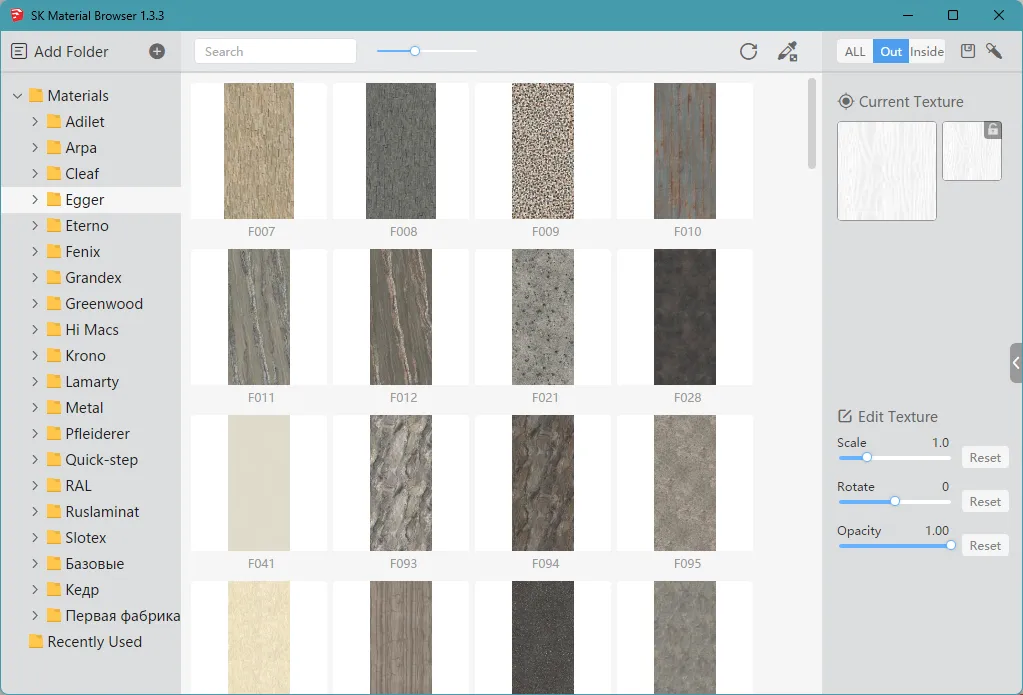The image size is (1023, 695).
Task: Select the Out filter option
Action: pyautogui.click(x=891, y=52)
